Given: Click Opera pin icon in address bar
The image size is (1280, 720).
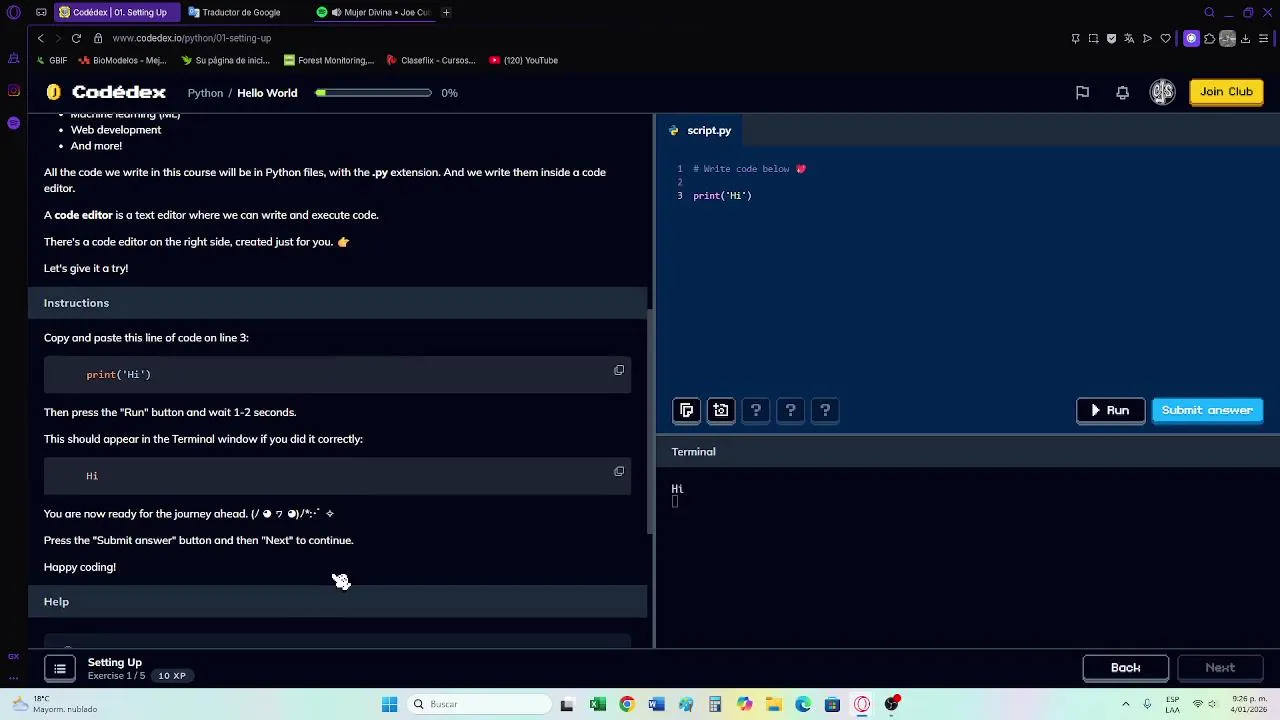Looking at the screenshot, I should click(x=1075, y=38).
